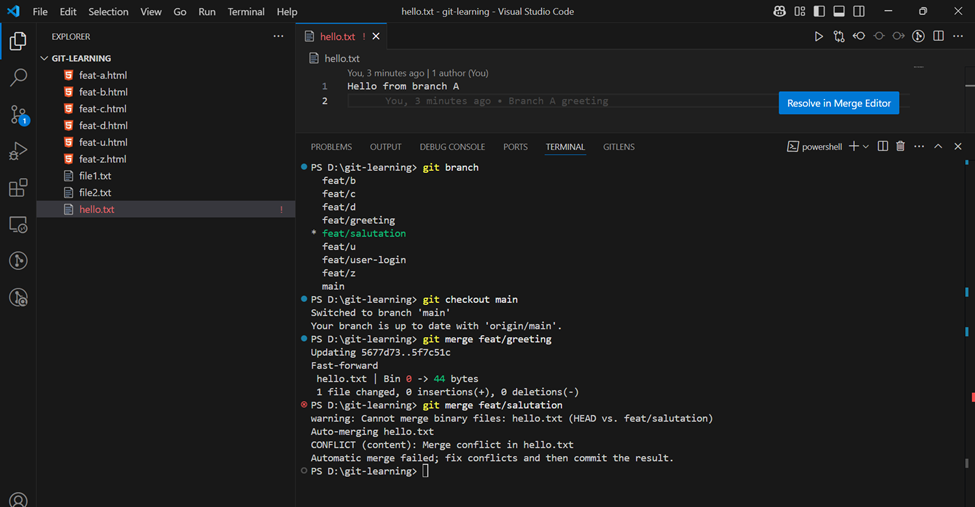Split the editor to the right
975x507 pixels.
point(938,36)
